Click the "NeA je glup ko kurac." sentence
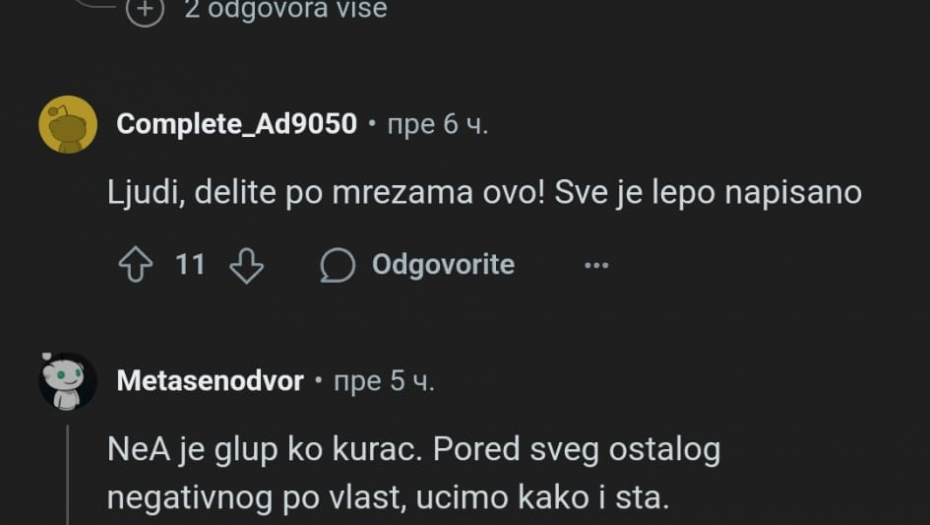The width and height of the screenshot is (930, 525). [x=266, y=449]
